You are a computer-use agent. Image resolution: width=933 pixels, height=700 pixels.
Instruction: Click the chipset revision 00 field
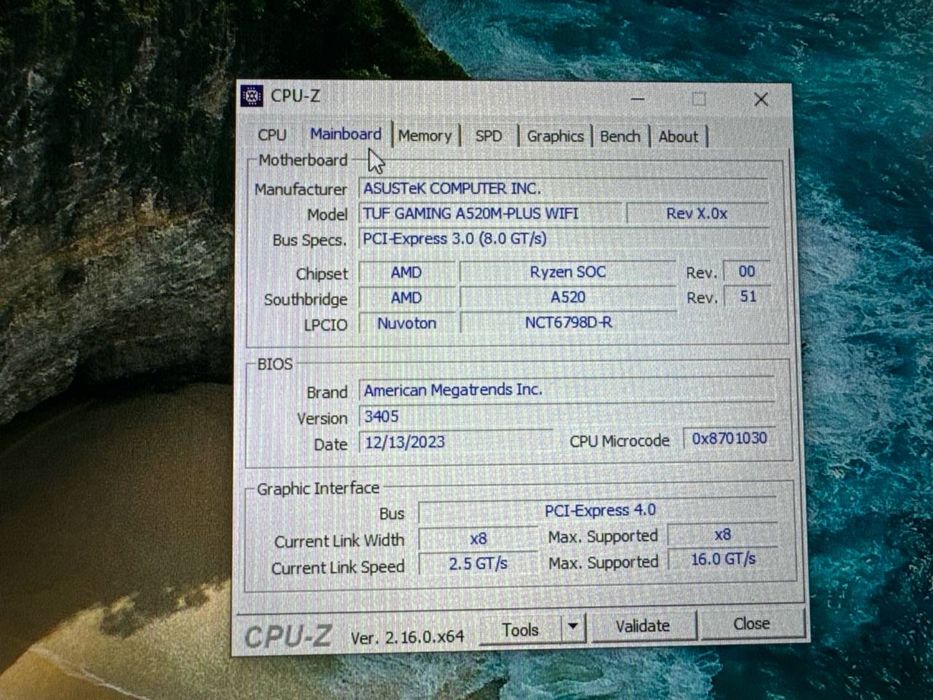[x=747, y=271]
